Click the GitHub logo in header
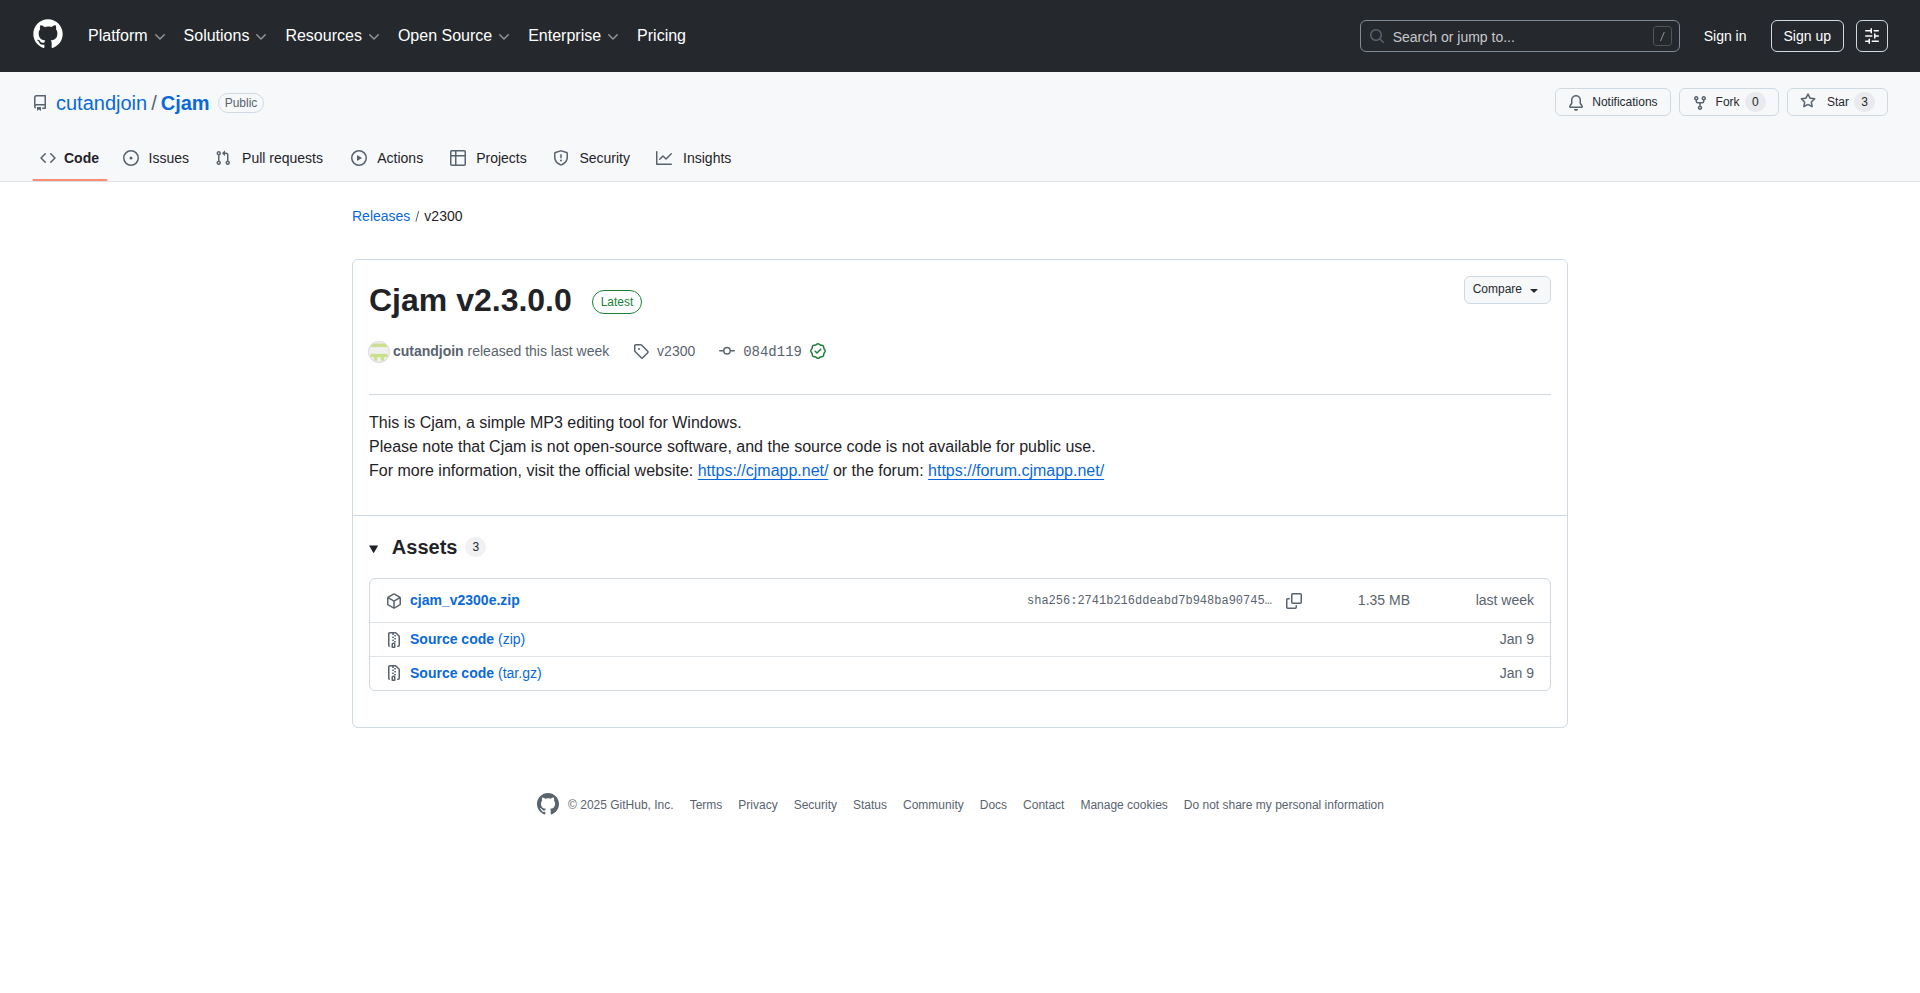The width and height of the screenshot is (1920, 993). (48, 35)
